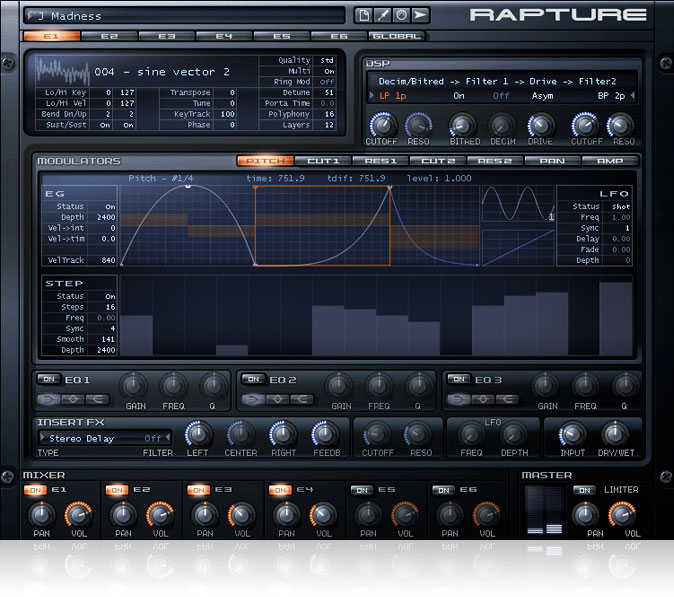Click the last step bar in step sequencer

616,318
